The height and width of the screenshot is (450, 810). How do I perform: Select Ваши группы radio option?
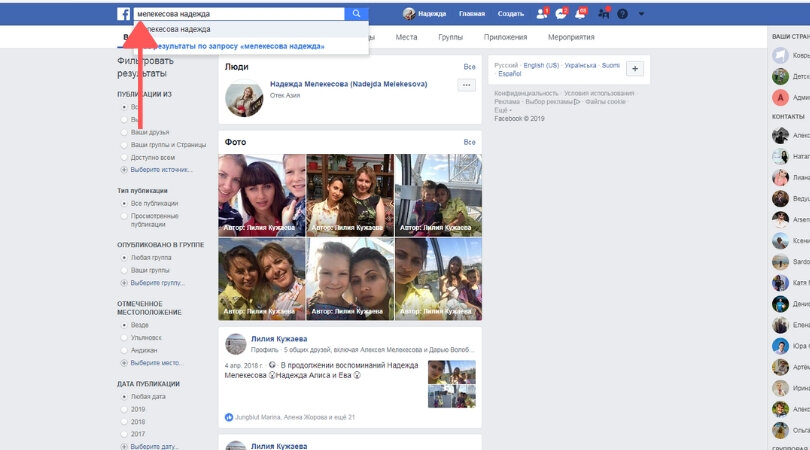pos(124,270)
